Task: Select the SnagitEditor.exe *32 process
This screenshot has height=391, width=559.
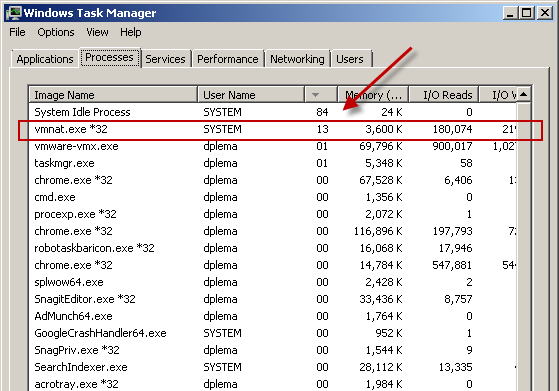Action: tap(273, 299)
